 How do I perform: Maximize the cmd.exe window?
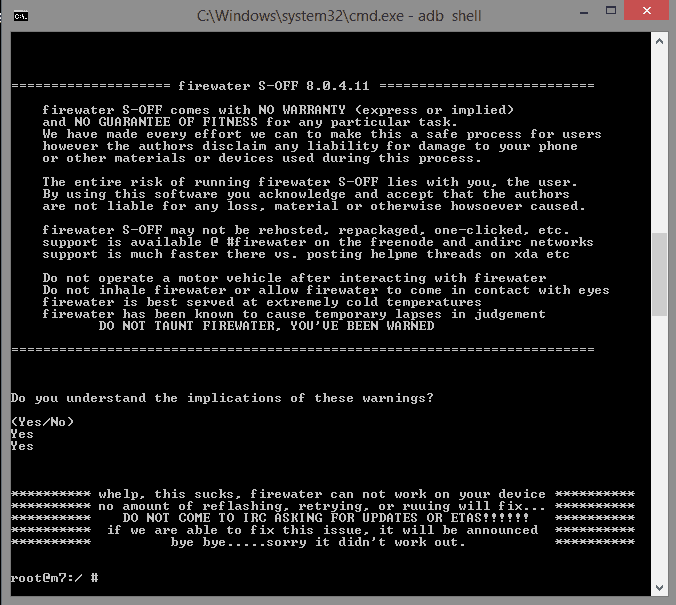coord(611,10)
